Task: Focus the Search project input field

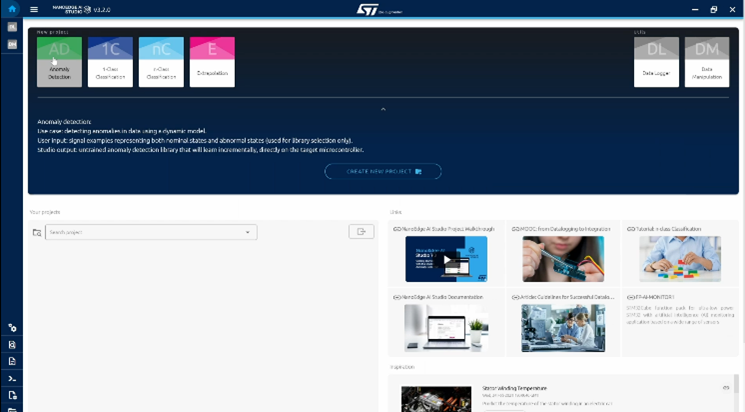Action: [x=151, y=232]
